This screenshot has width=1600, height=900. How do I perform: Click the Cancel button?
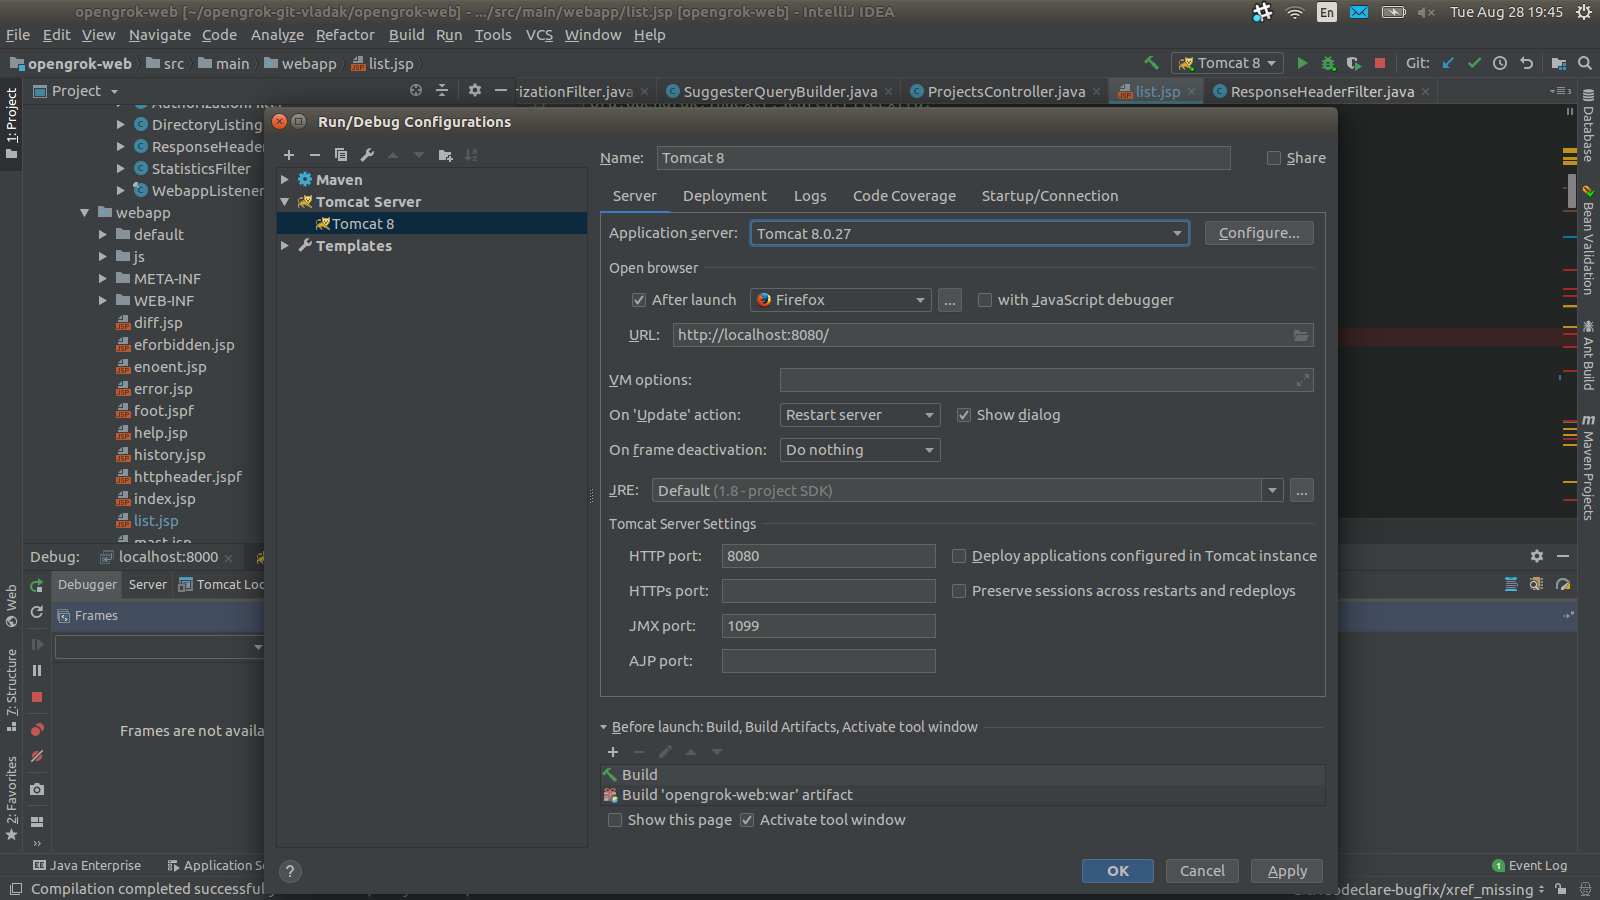[x=1202, y=871]
